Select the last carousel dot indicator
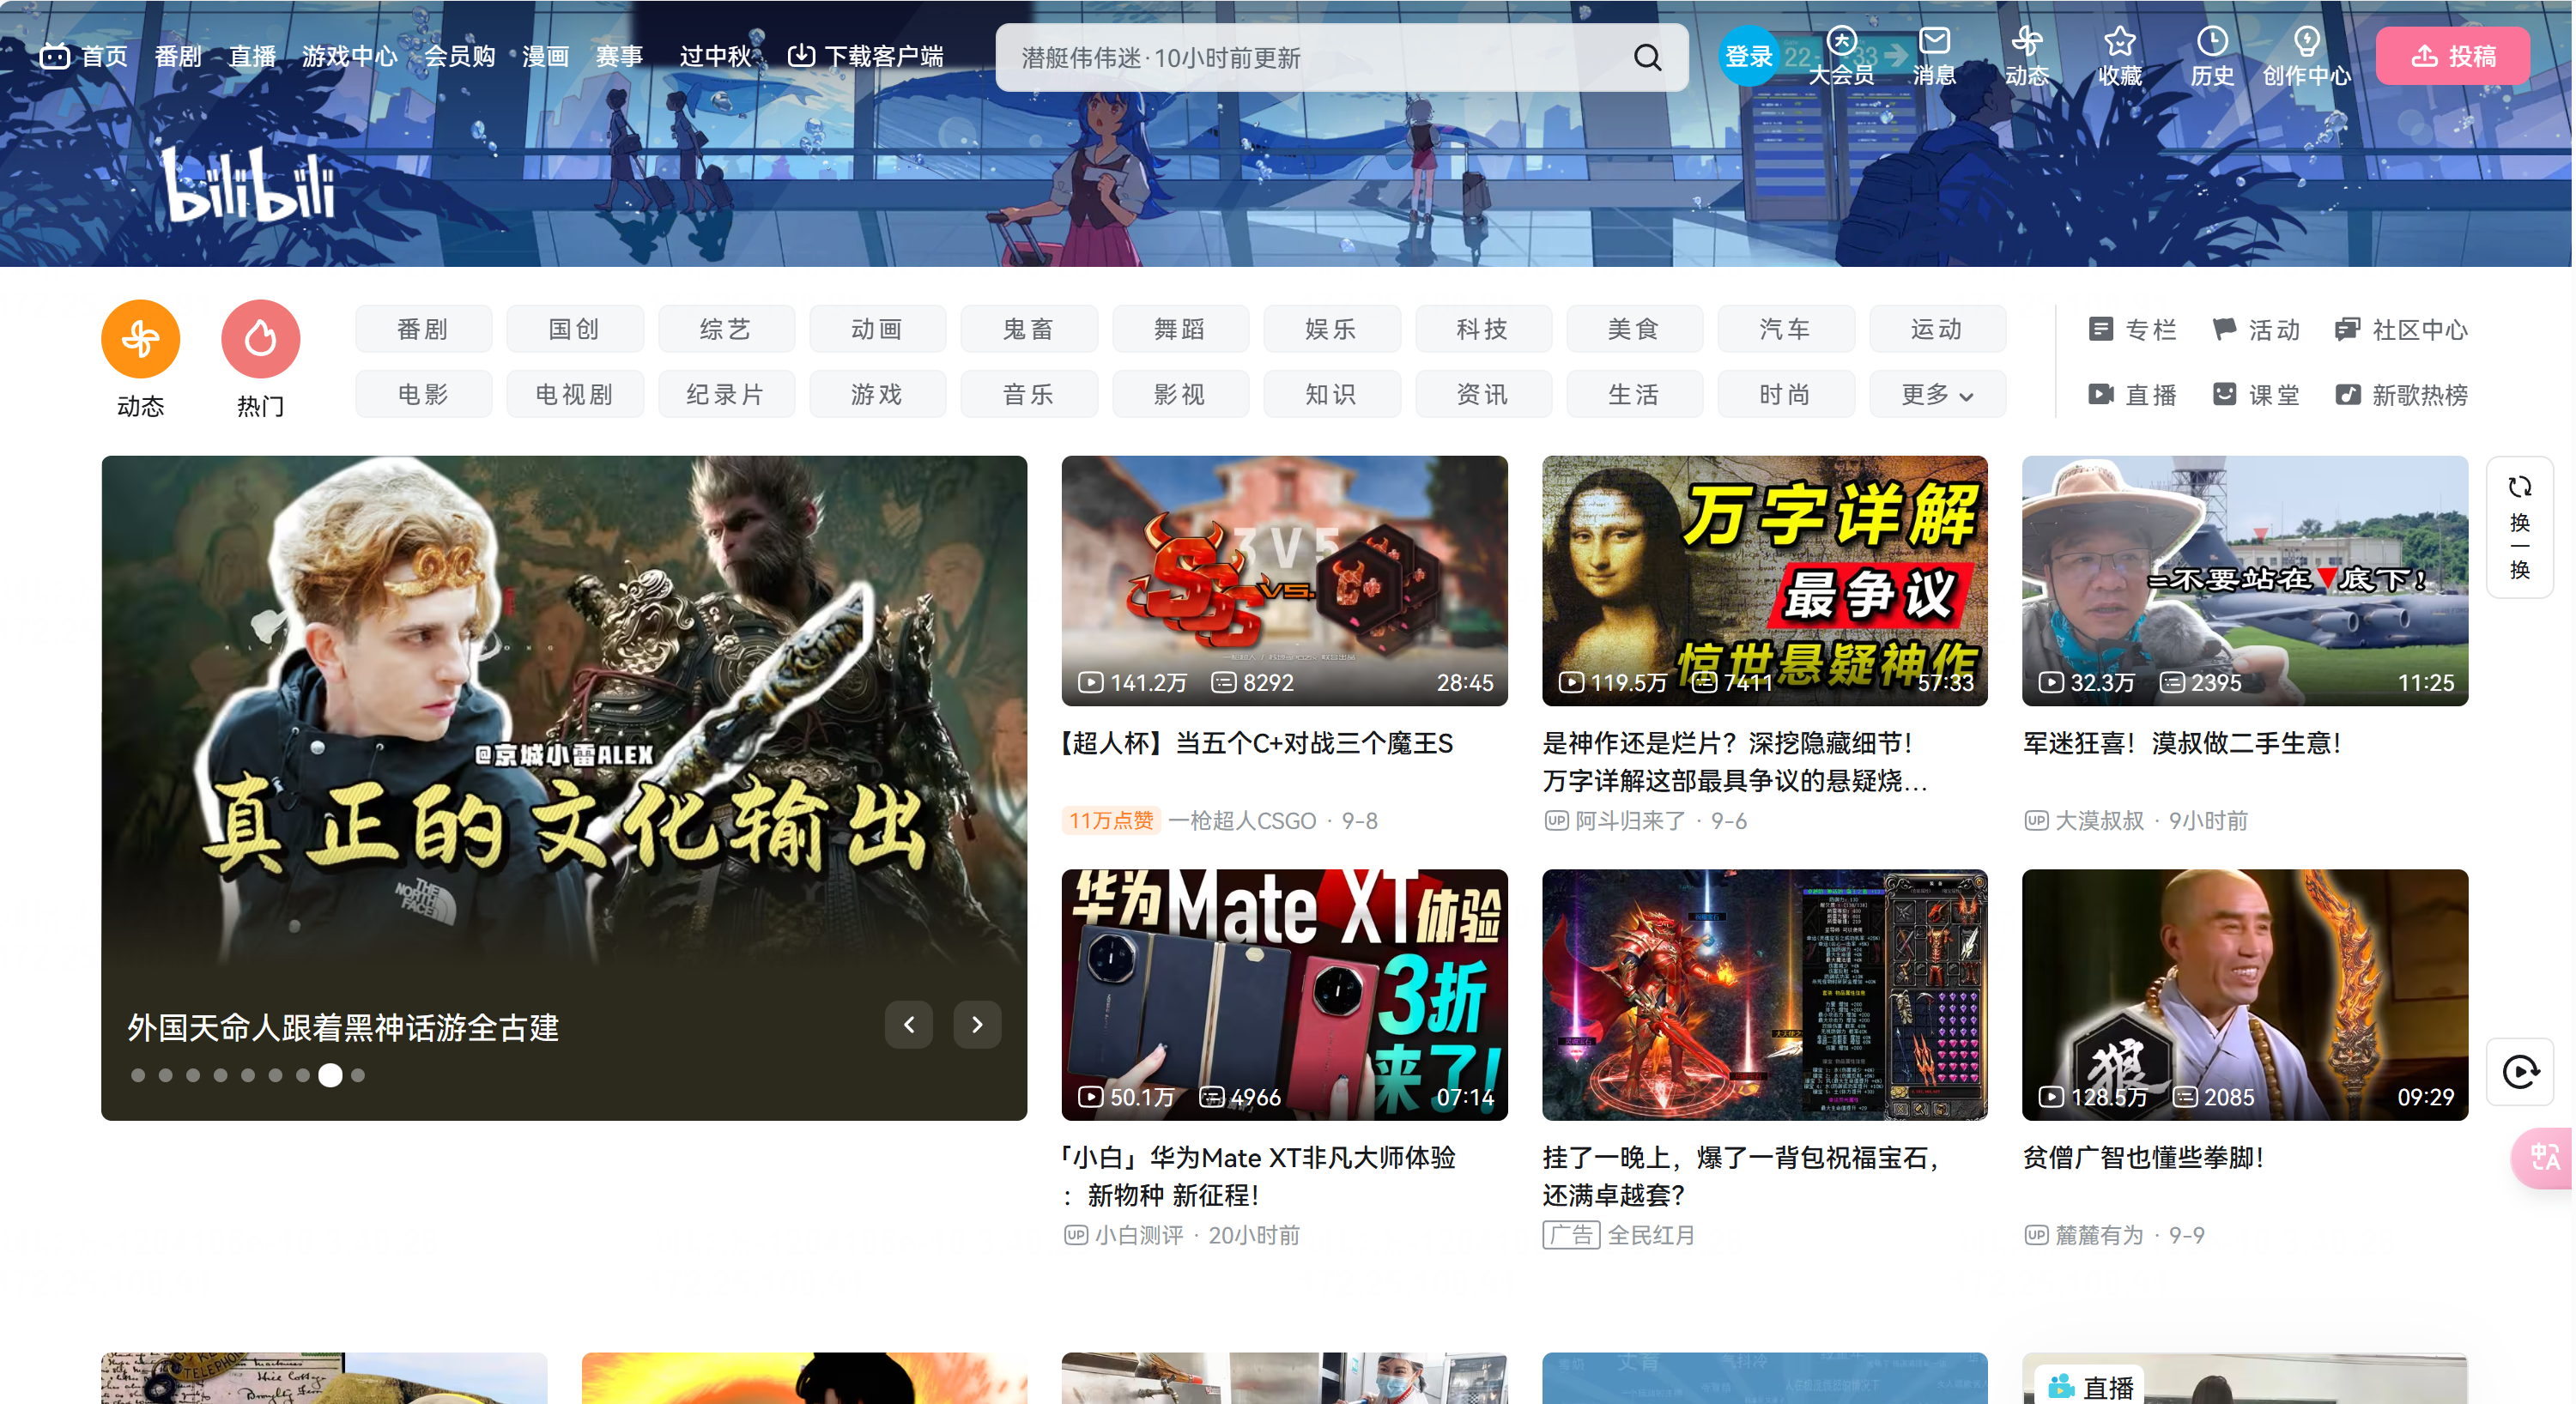Viewport: 2576px width, 1404px height. point(358,1076)
